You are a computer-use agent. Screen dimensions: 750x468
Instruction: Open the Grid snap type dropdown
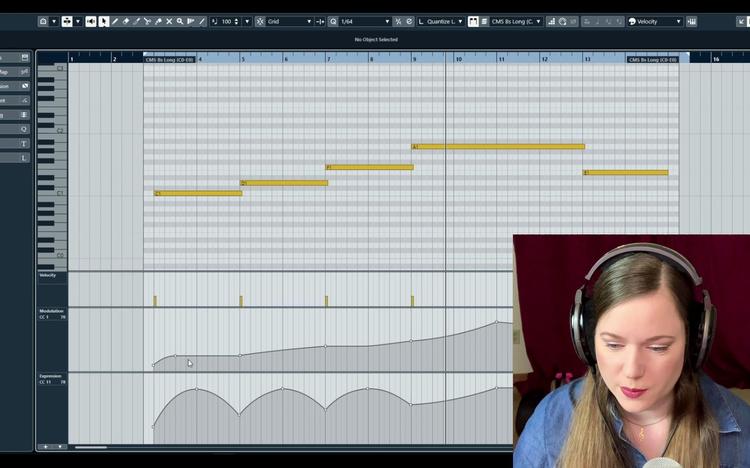click(x=289, y=22)
